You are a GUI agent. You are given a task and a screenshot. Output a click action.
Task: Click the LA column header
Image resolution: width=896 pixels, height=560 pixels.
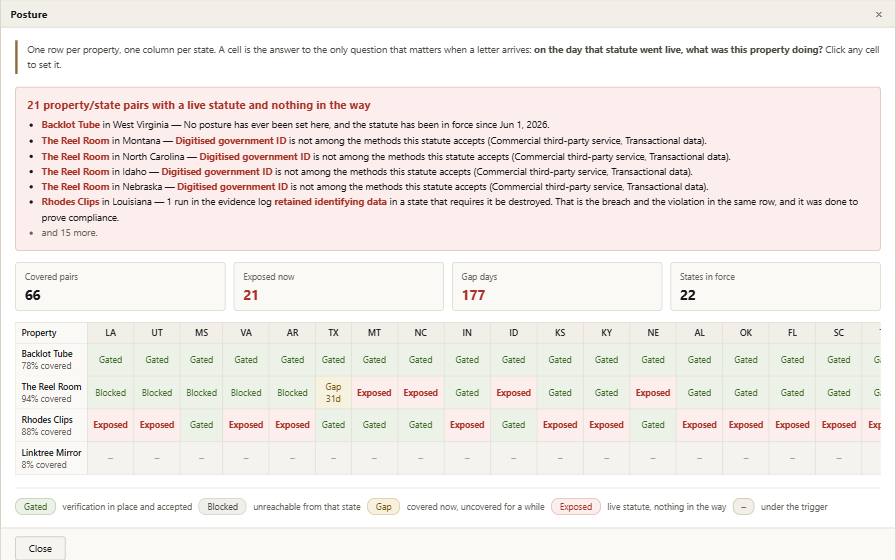tap(110, 333)
